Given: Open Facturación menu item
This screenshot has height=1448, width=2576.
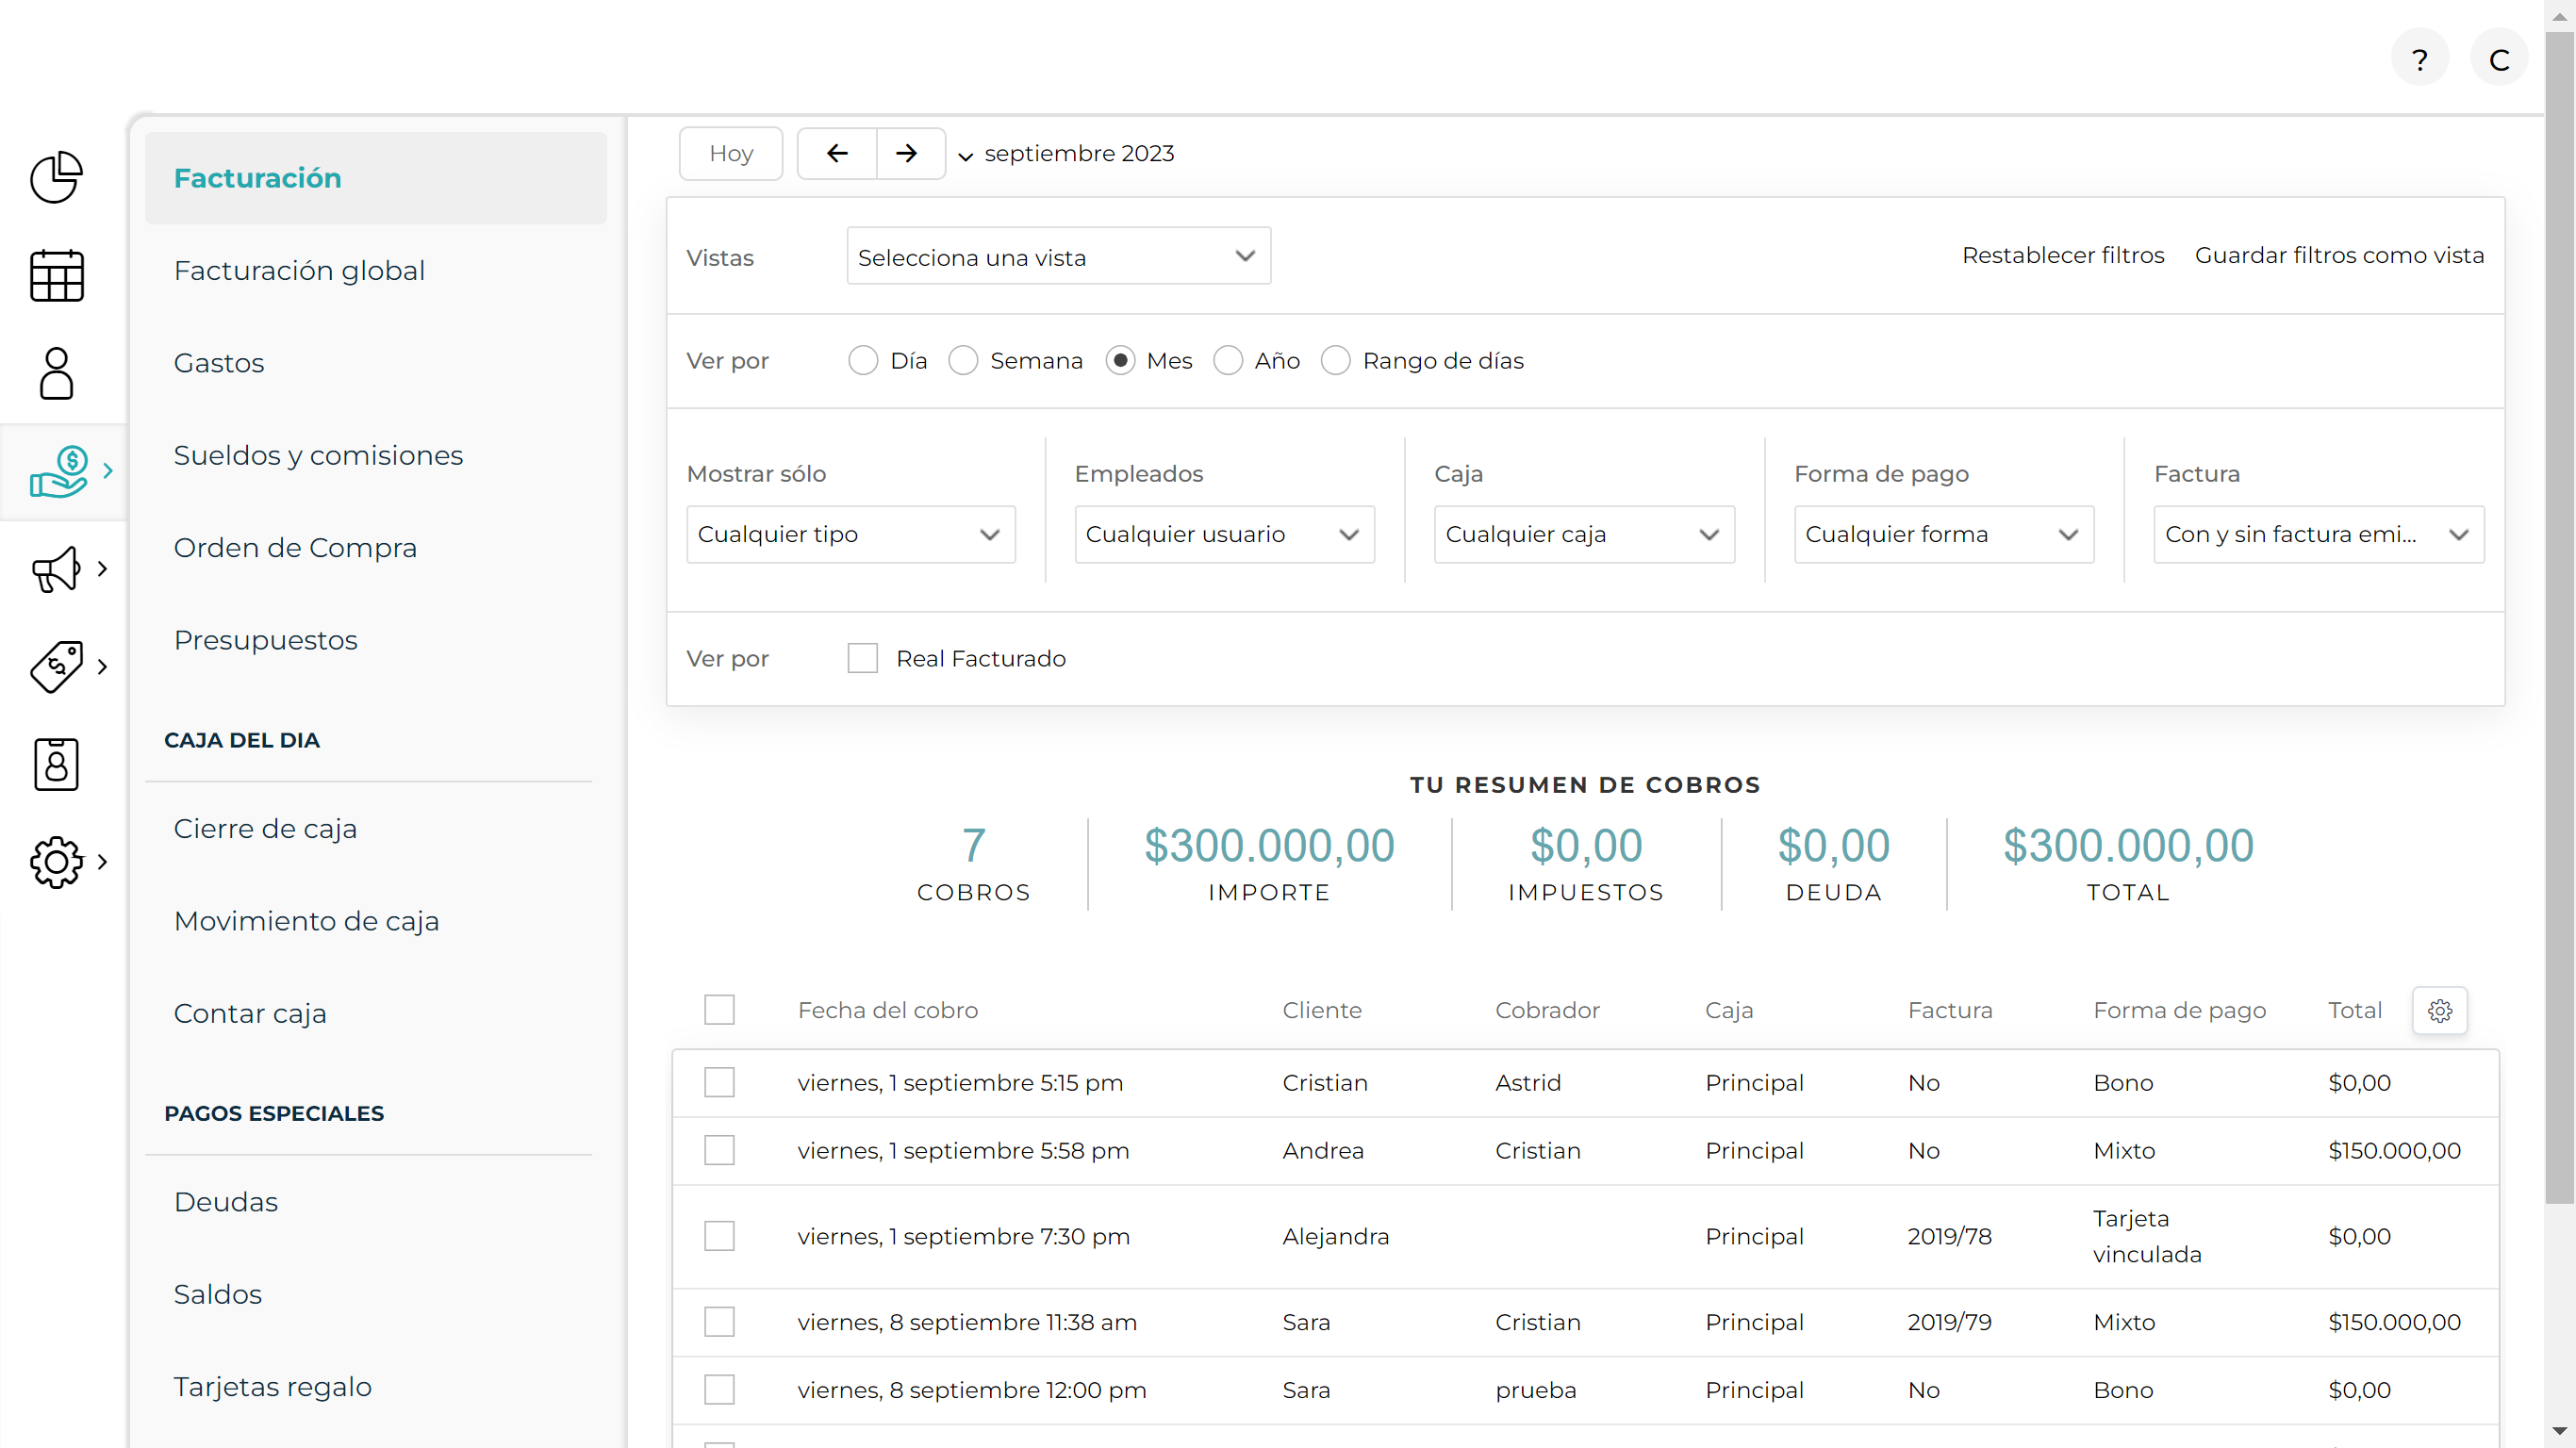Looking at the screenshot, I should pyautogui.click(x=376, y=178).
